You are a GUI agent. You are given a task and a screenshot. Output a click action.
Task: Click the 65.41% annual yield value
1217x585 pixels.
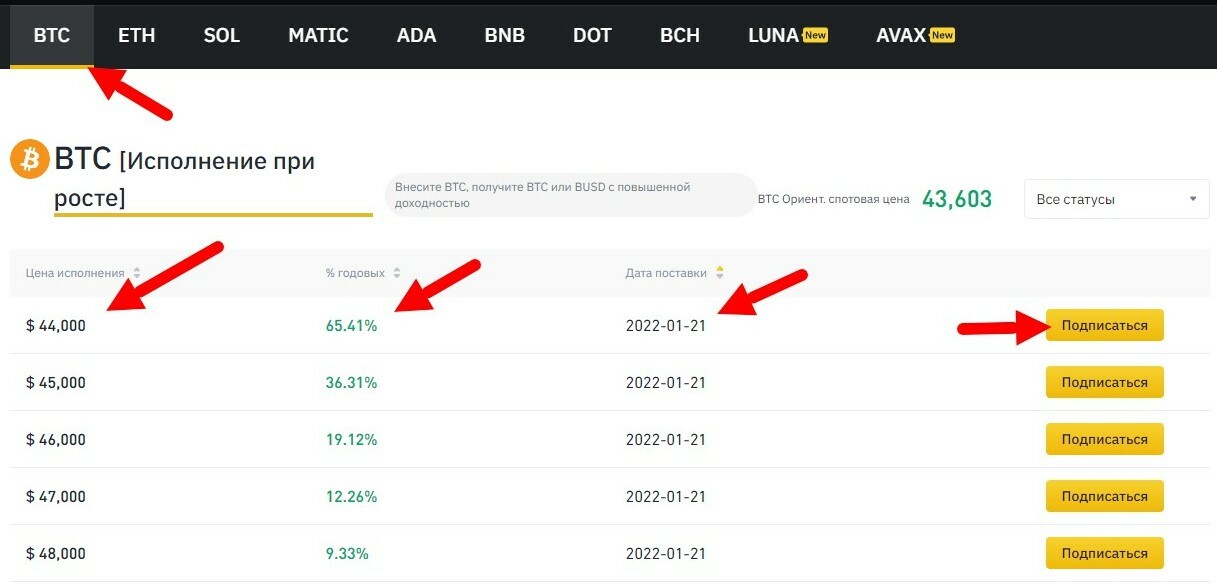click(x=351, y=325)
